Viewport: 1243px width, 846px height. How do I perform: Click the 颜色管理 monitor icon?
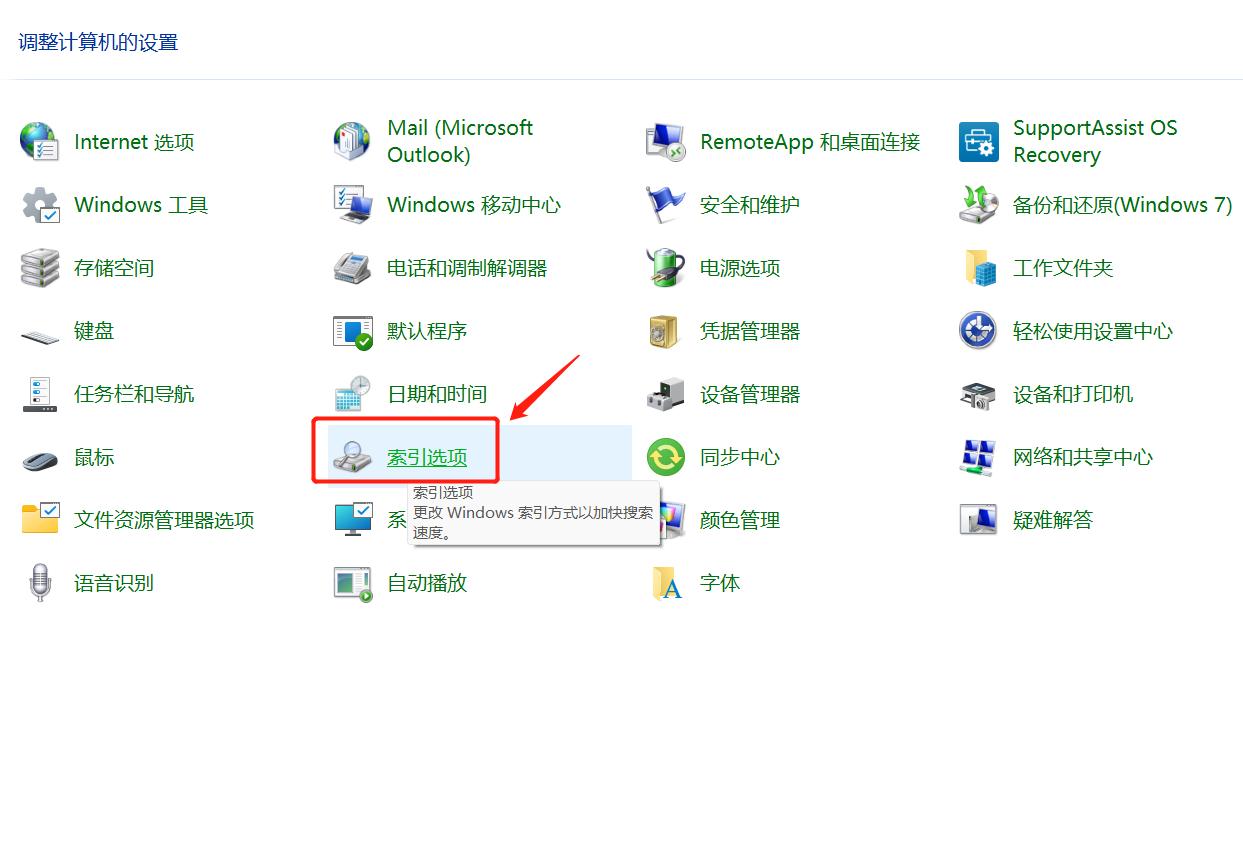click(671, 520)
